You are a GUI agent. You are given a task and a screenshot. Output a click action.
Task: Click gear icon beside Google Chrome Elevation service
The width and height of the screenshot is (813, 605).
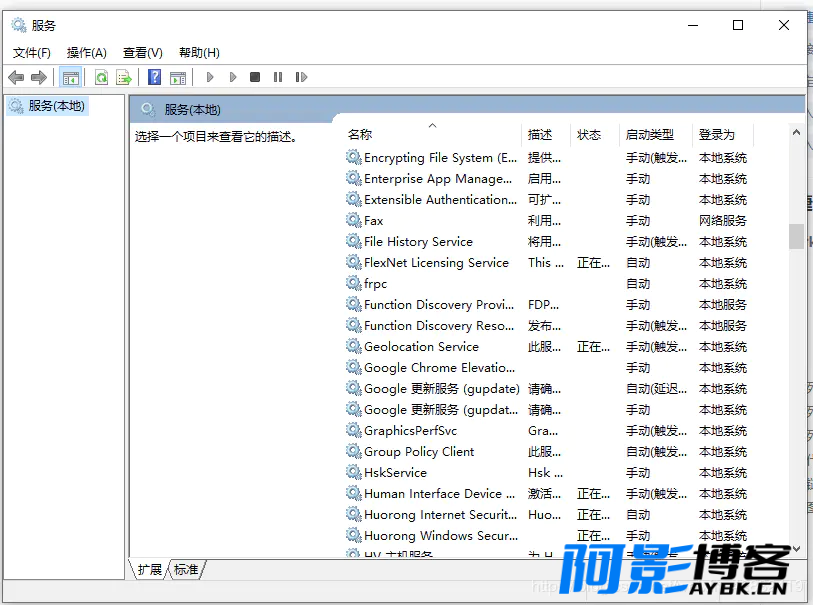[354, 367]
